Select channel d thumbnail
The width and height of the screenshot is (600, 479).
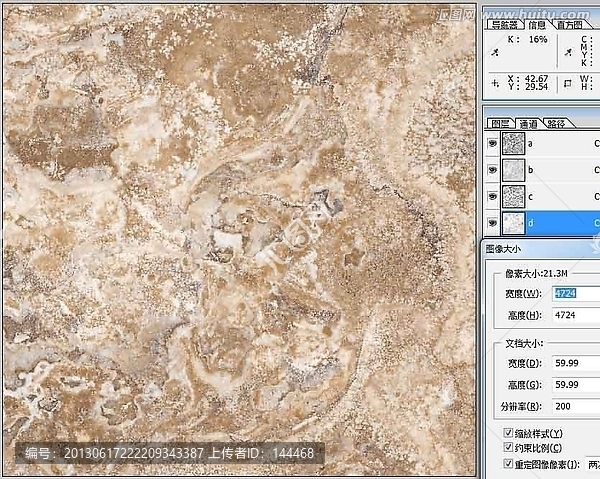tap(513, 223)
